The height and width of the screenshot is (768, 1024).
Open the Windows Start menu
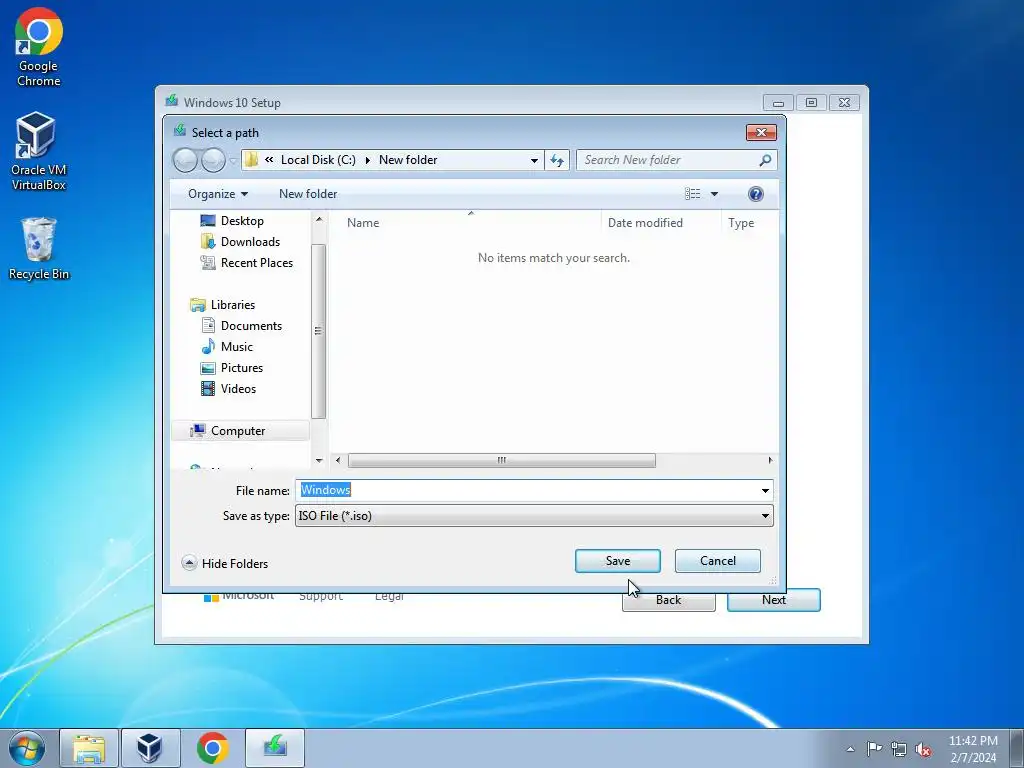pyautogui.click(x=27, y=748)
